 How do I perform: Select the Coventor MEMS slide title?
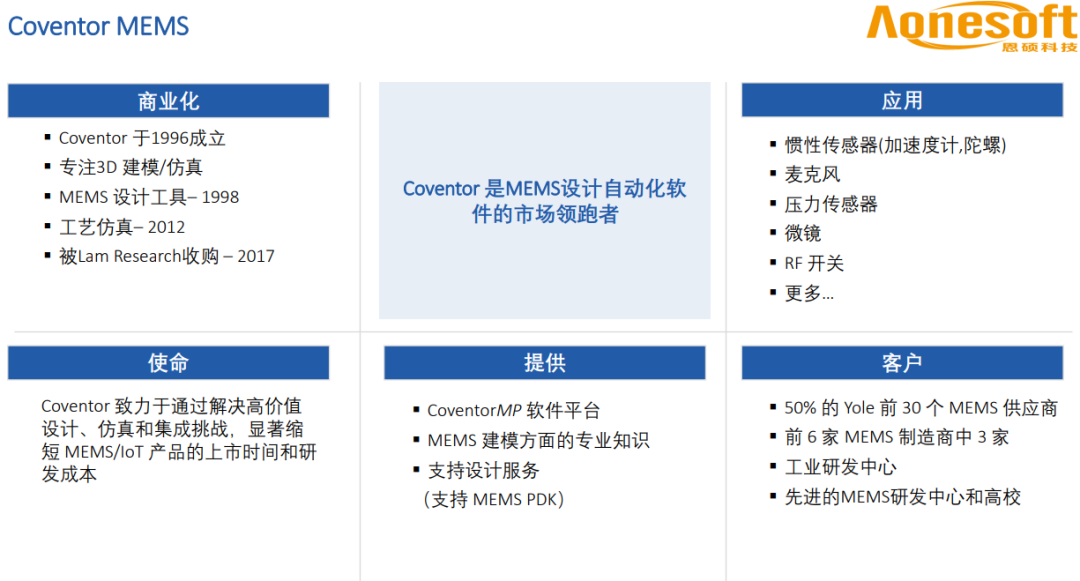click(x=98, y=26)
